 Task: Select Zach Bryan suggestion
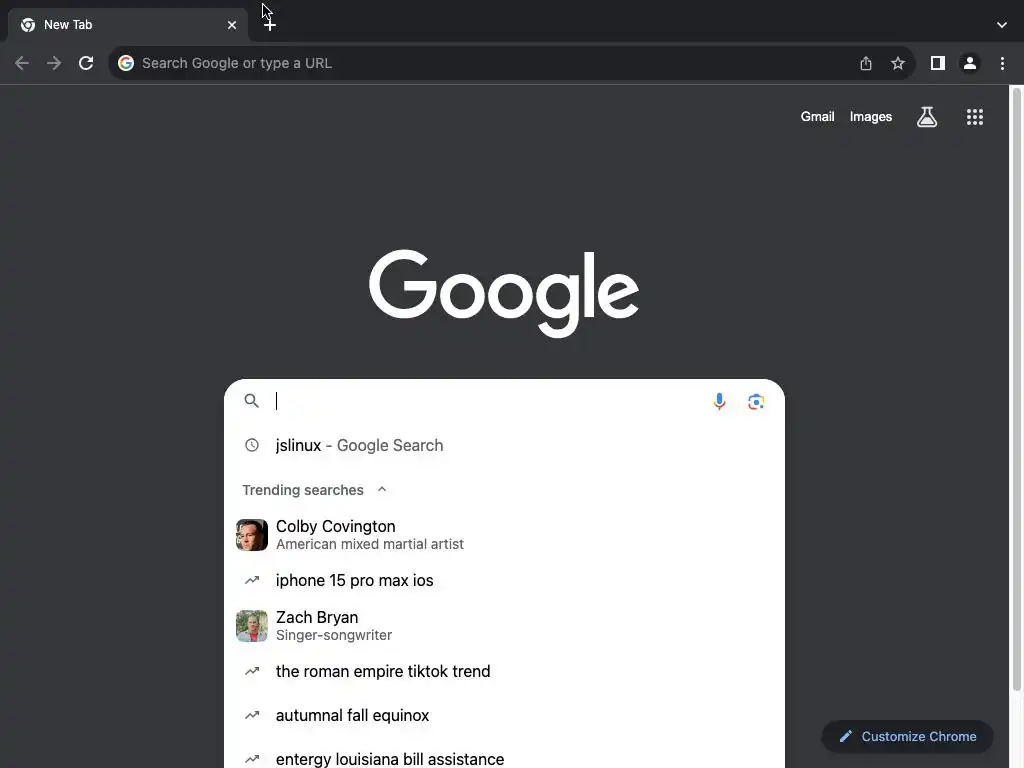coord(504,626)
